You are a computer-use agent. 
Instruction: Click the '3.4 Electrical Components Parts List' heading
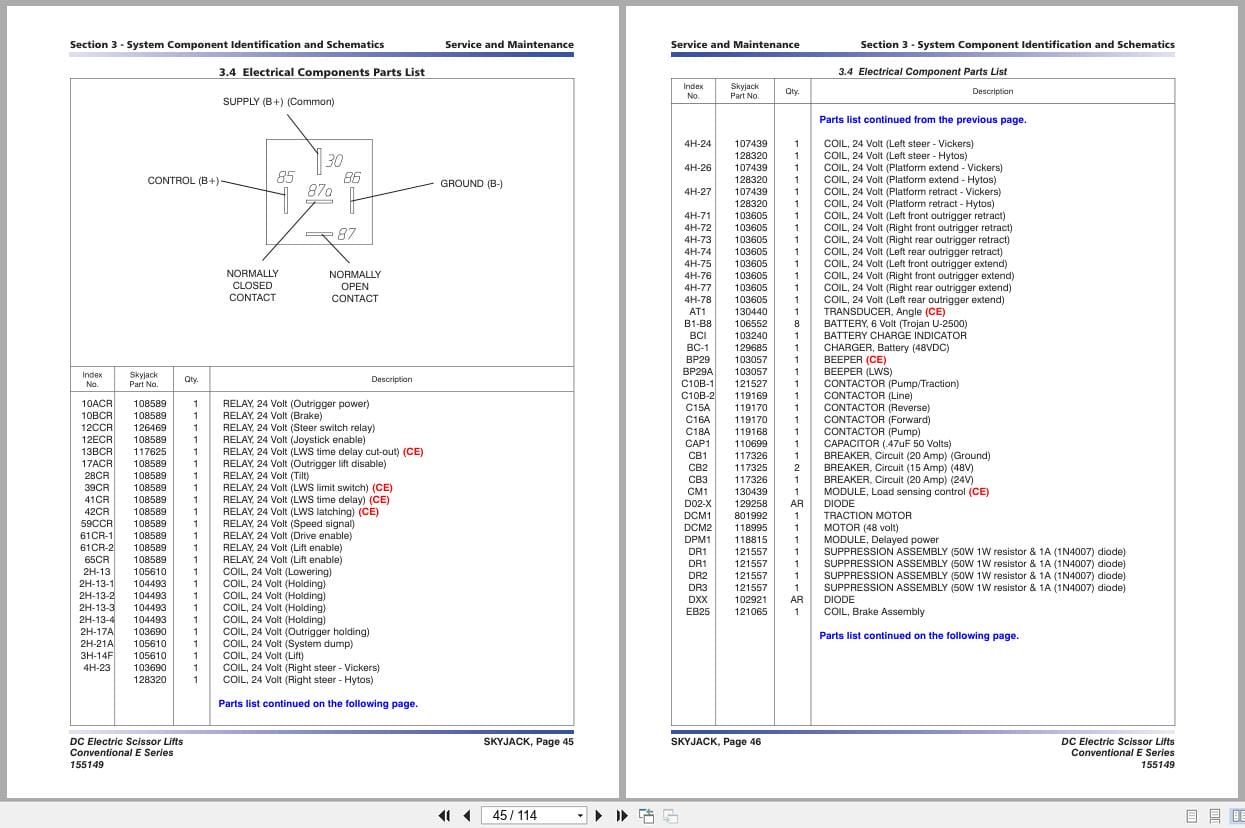[322, 72]
